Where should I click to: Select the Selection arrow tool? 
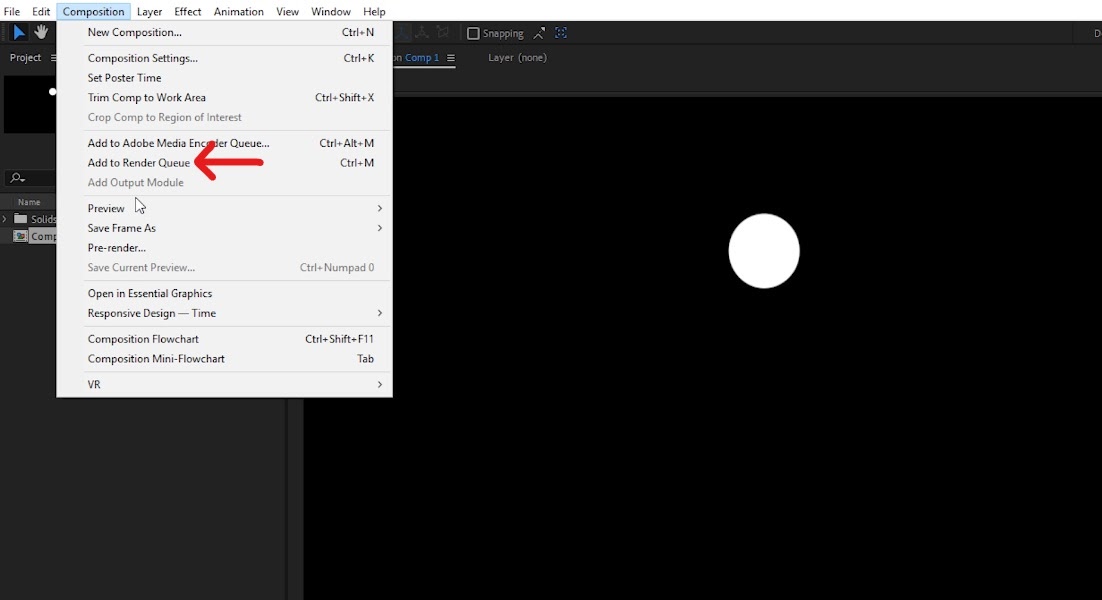point(19,32)
